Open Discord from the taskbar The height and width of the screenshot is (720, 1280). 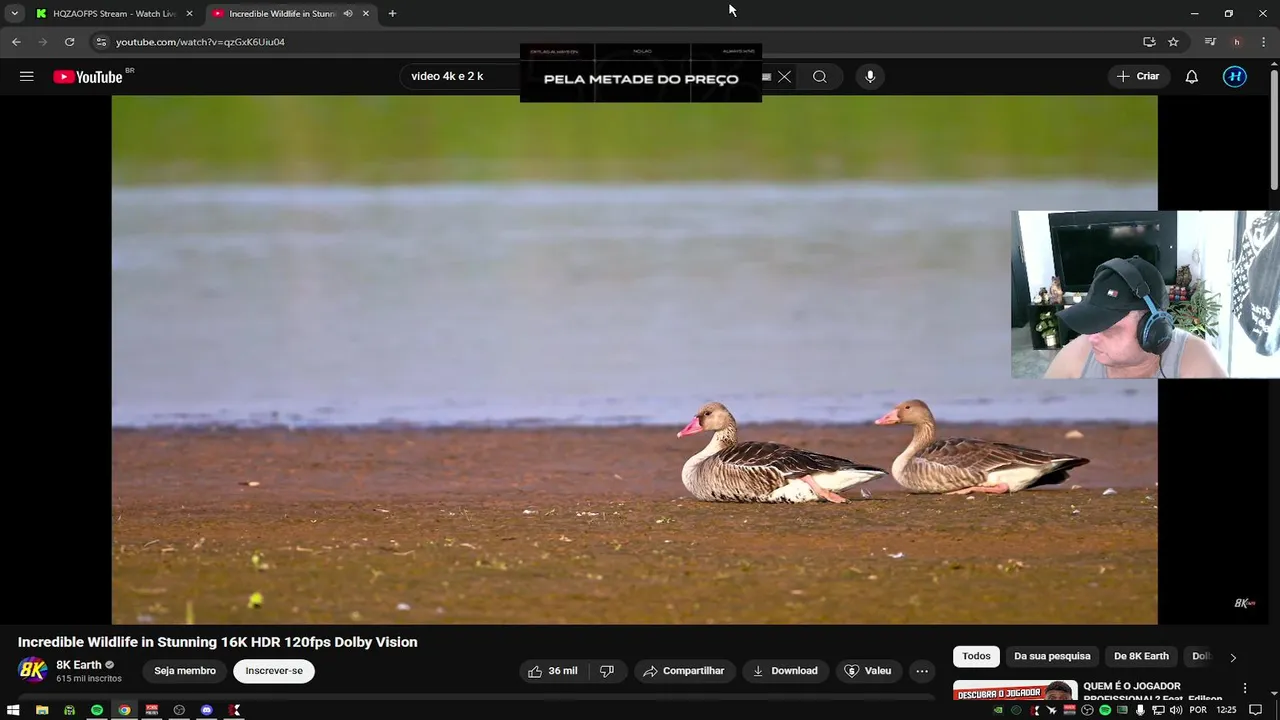tap(207, 710)
